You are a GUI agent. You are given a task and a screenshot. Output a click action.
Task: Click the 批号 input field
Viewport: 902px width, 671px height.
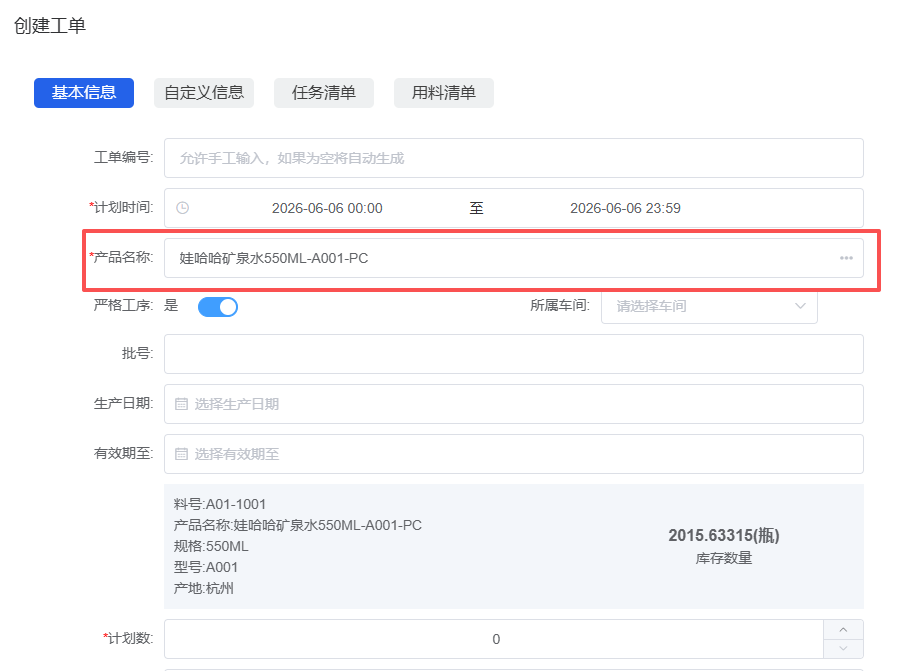pos(514,354)
